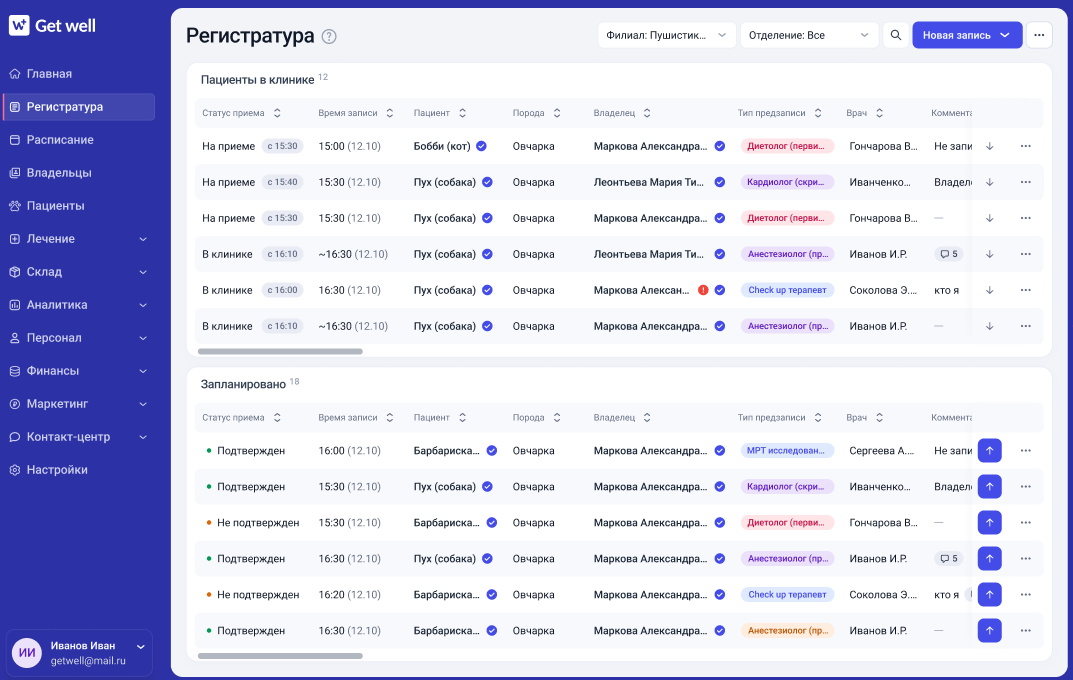Screen dimensions: 1073x680
Task: Click up arrow for 16:20 planned appointment
Action: click(x=990, y=594)
